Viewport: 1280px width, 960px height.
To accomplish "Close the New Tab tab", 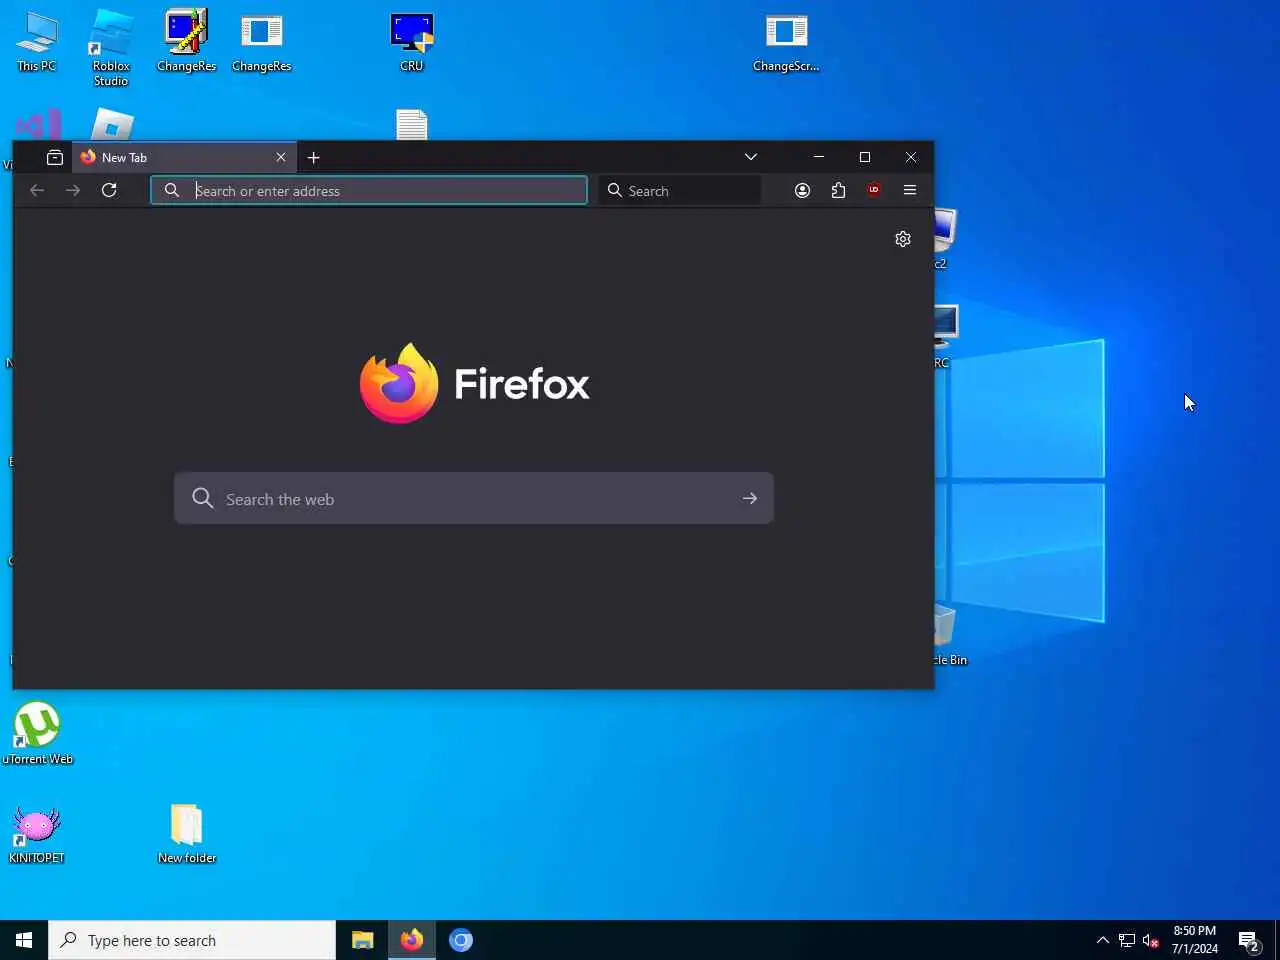I will [x=281, y=157].
